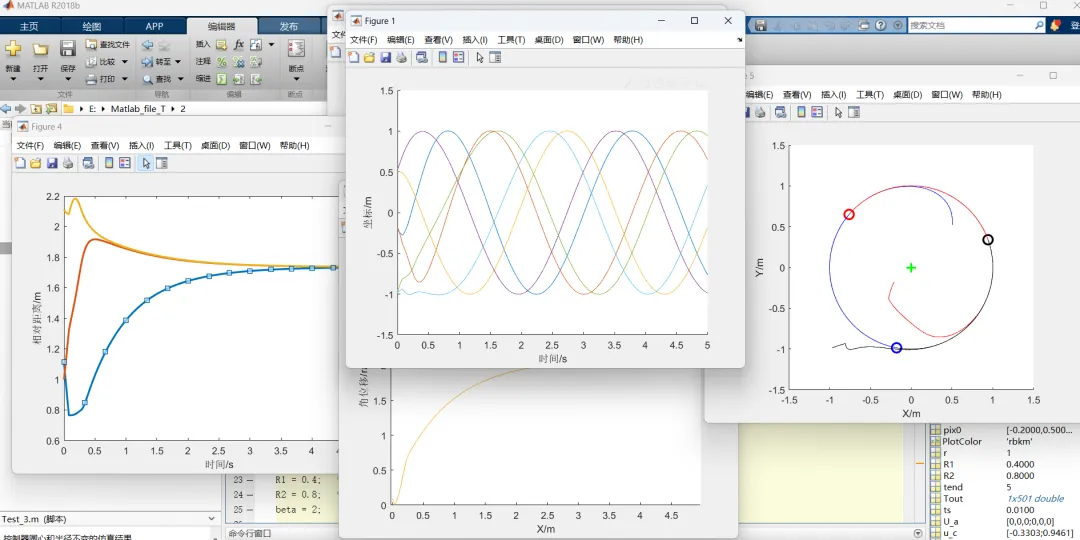
Task: Click the 比较 (Compare) button in ribbon
Action: point(101,62)
